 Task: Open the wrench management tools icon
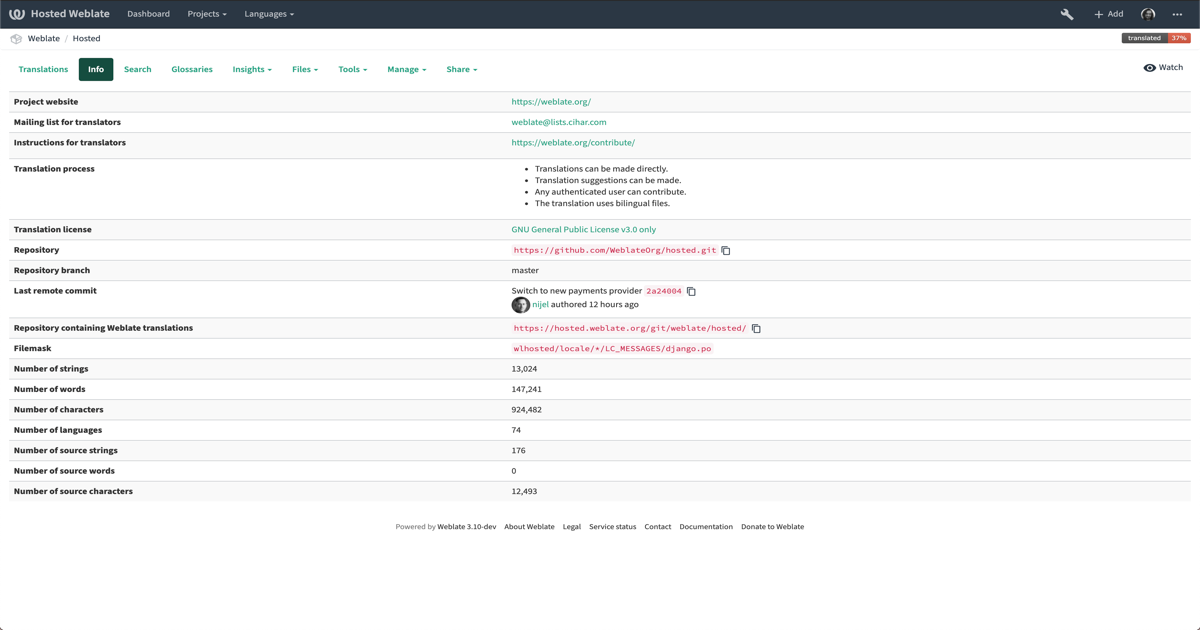(x=1067, y=14)
